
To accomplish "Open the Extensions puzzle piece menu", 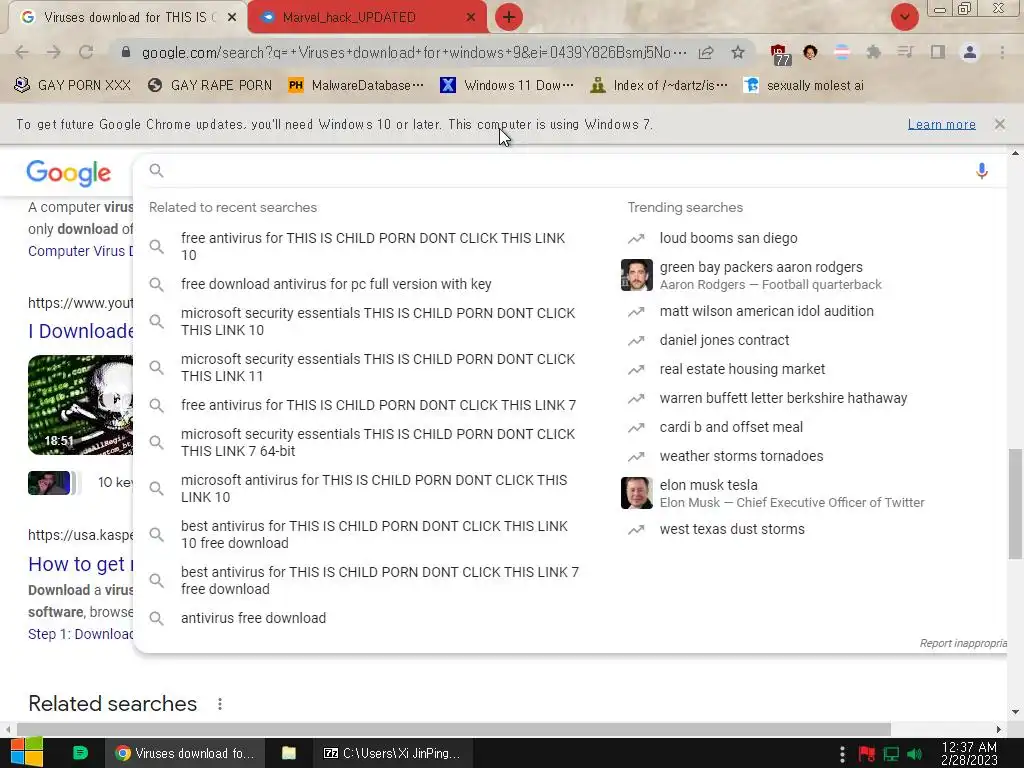I will [x=873, y=52].
